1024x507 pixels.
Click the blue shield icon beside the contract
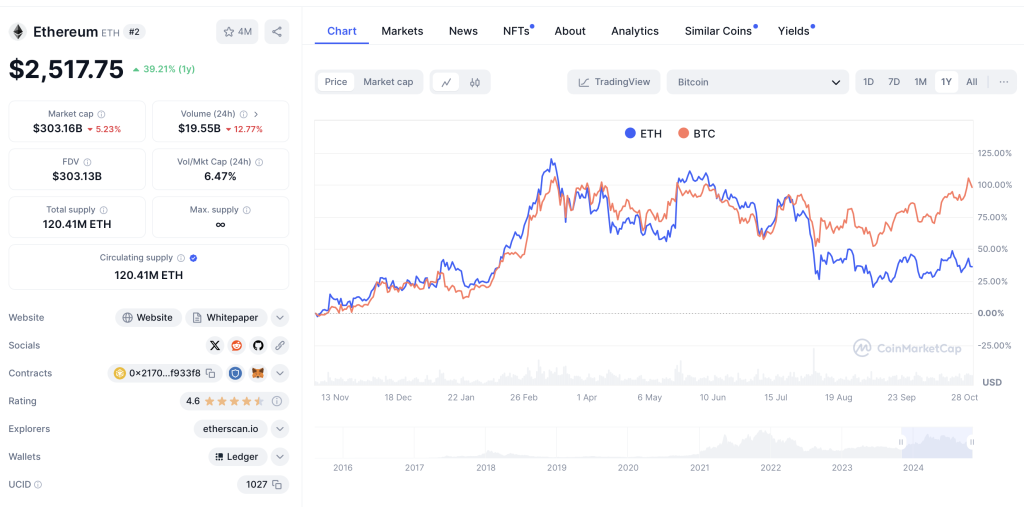coord(235,374)
